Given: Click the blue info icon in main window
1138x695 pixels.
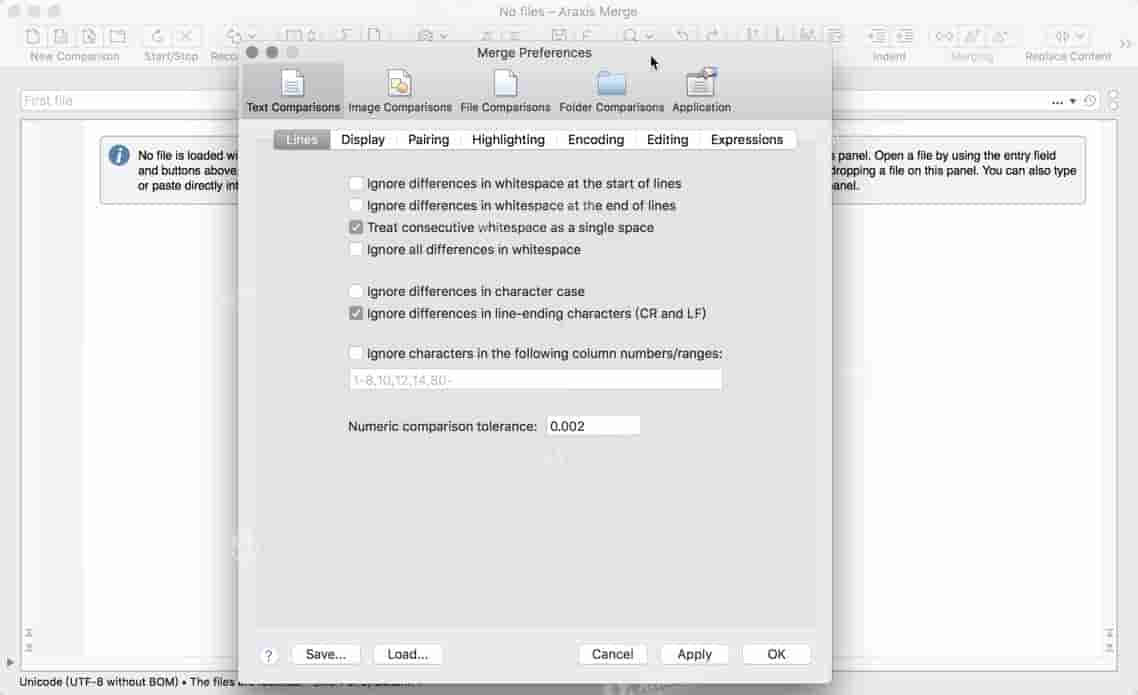Looking at the screenshot, I should 119,155.
